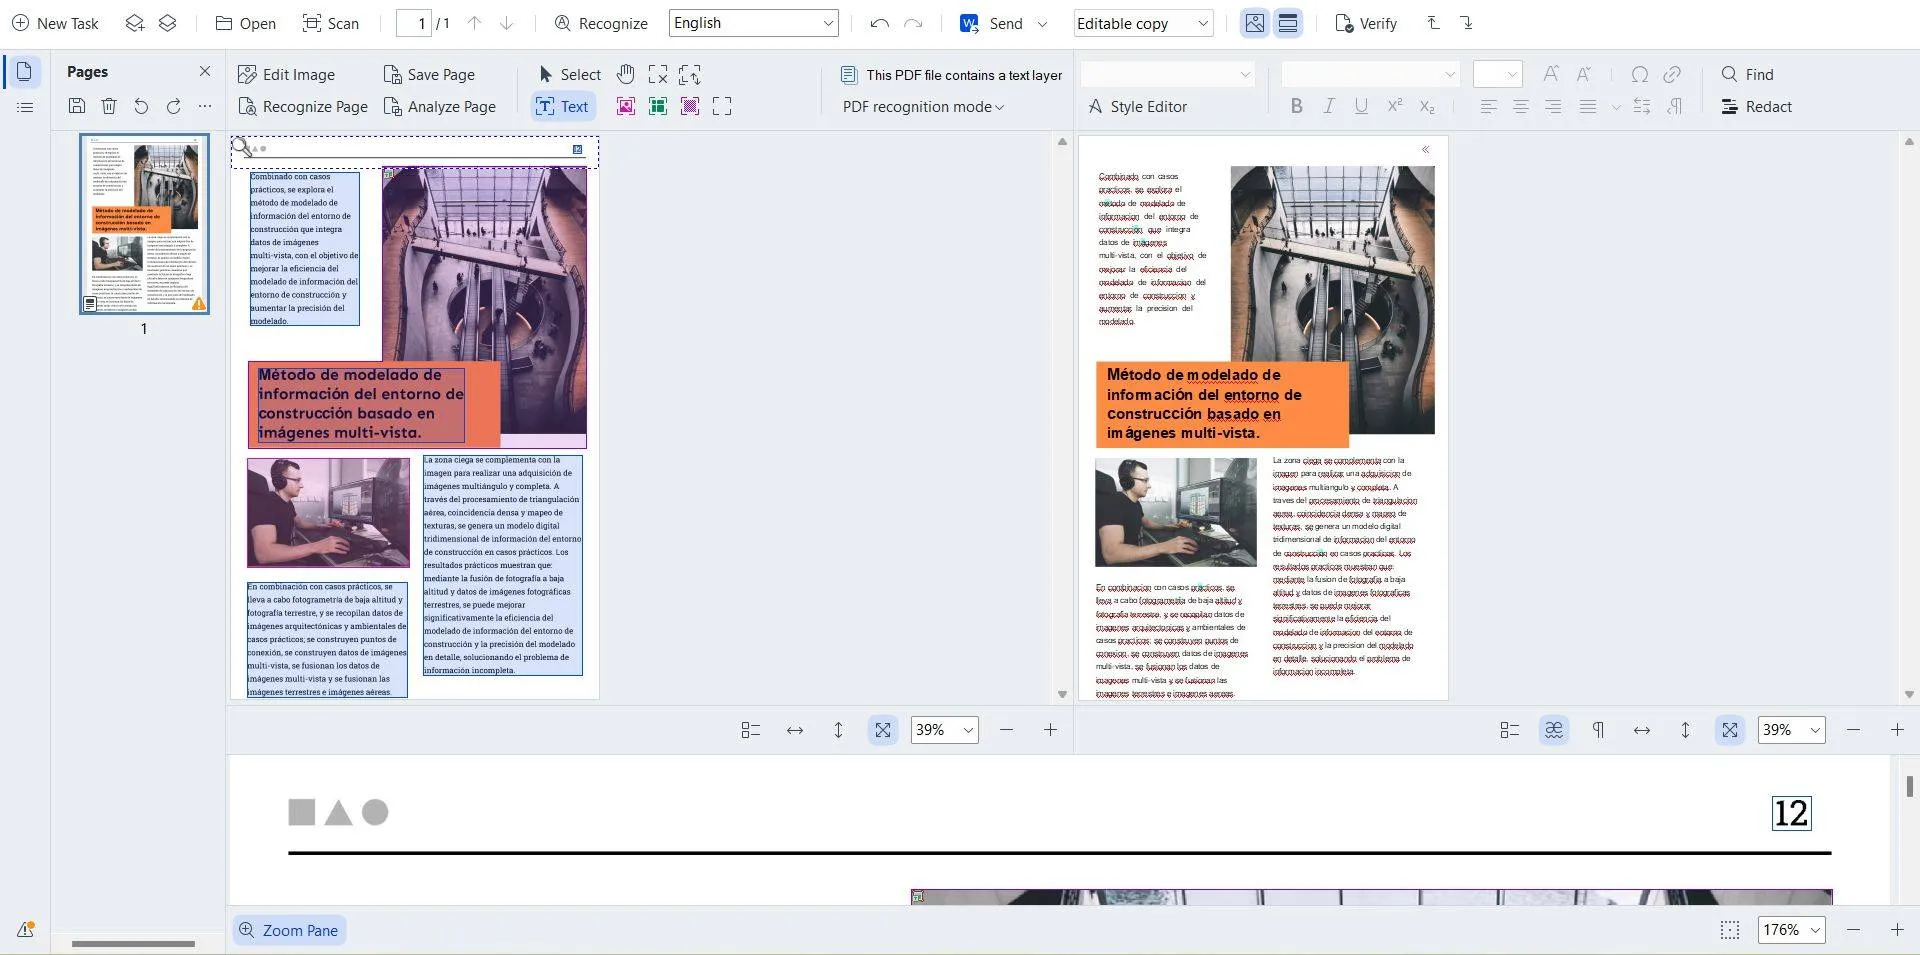
Task: Start scanning with Scan button
Action: (330, 23)
